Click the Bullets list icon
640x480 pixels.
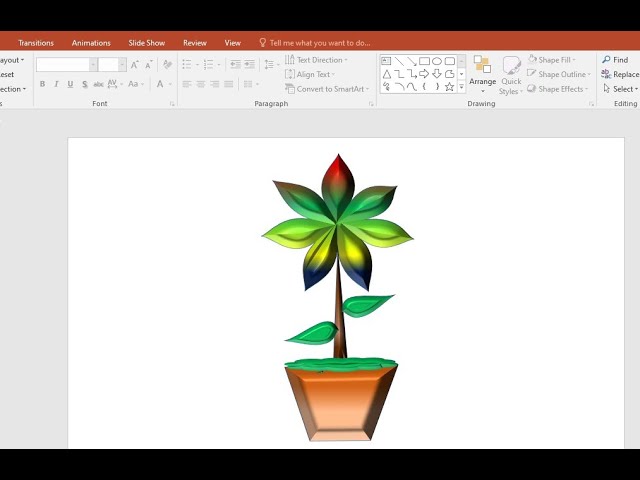tap(187, 64)
